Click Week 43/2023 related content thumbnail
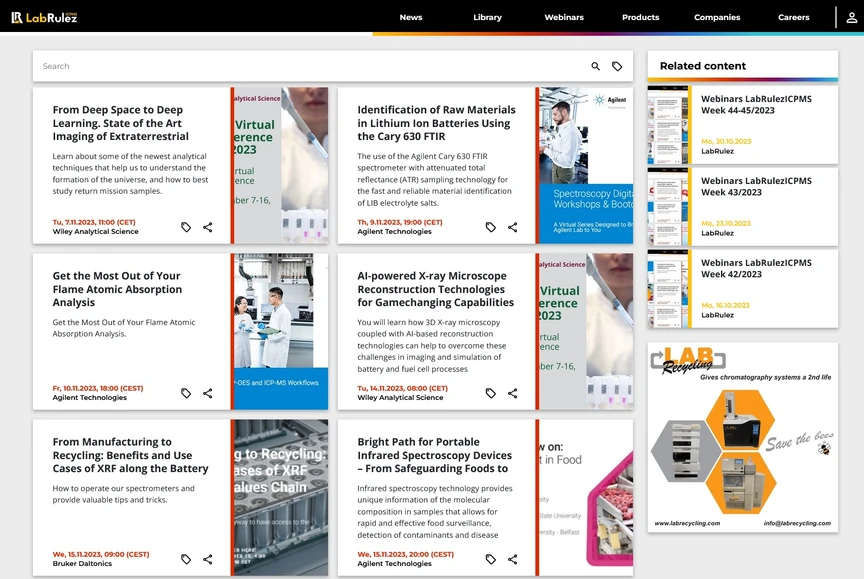Viewport: 864px width, 579px height. (668, 207)
